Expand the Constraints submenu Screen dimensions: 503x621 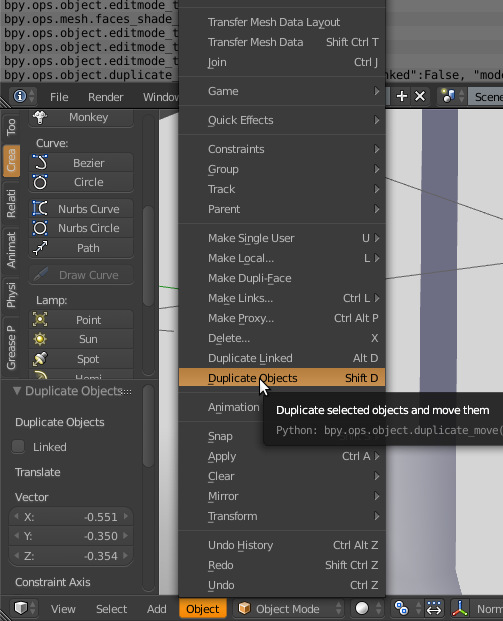(282, 149)
